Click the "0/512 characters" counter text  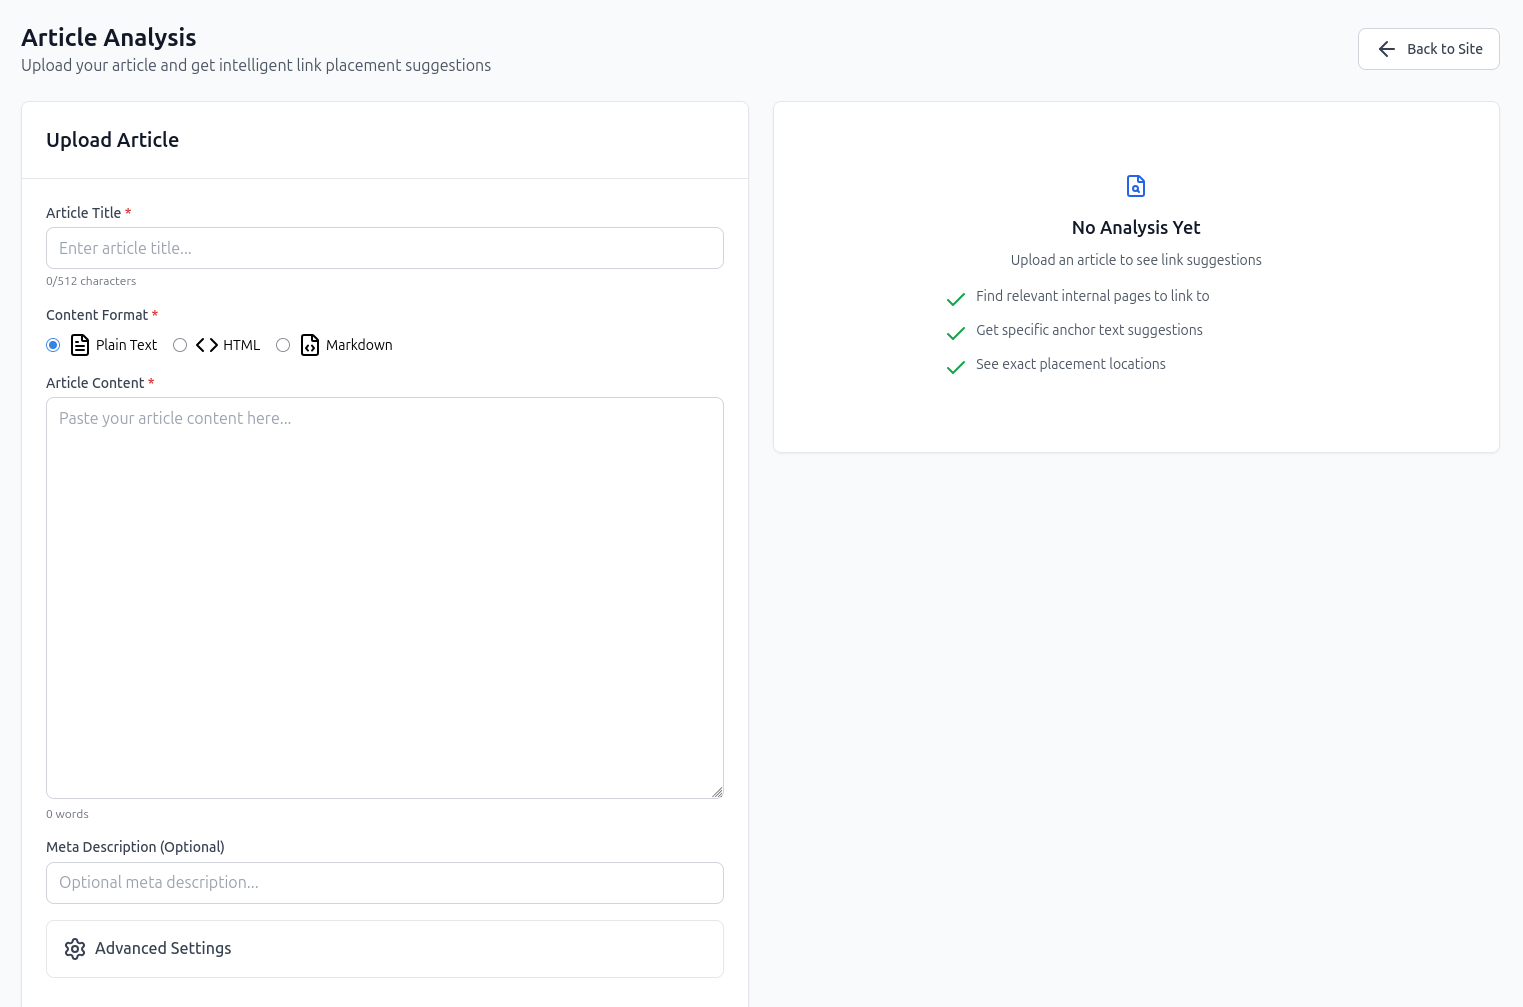pyautogui.click(x=91, y=281)
